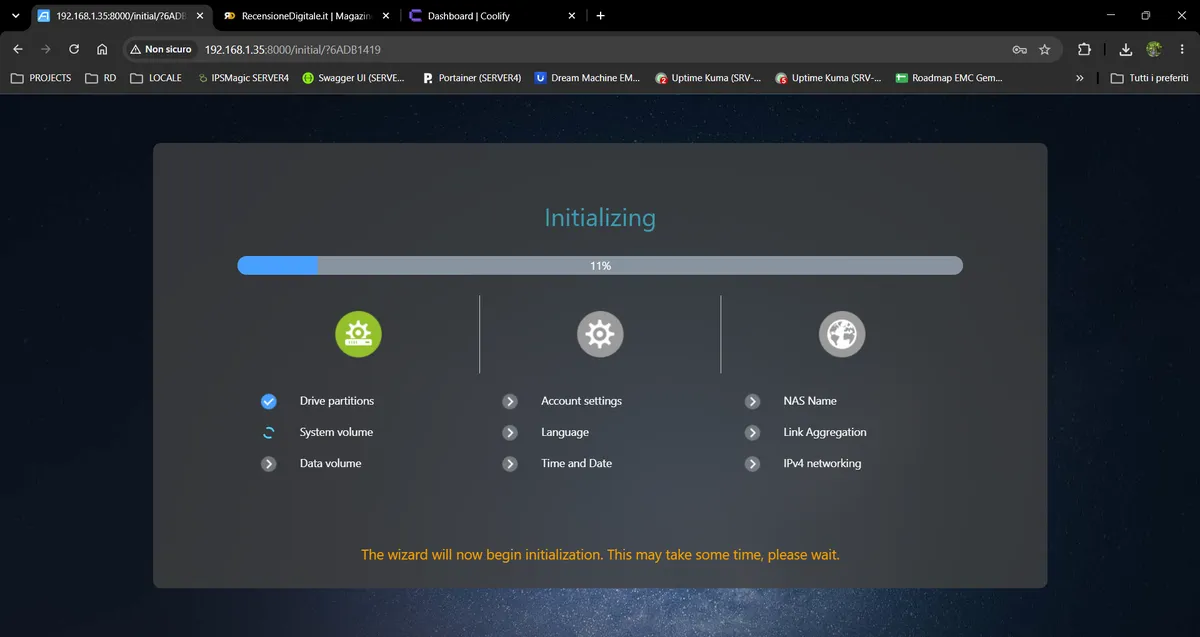Click the arrow icon beside Account settings

click(510, 401)
